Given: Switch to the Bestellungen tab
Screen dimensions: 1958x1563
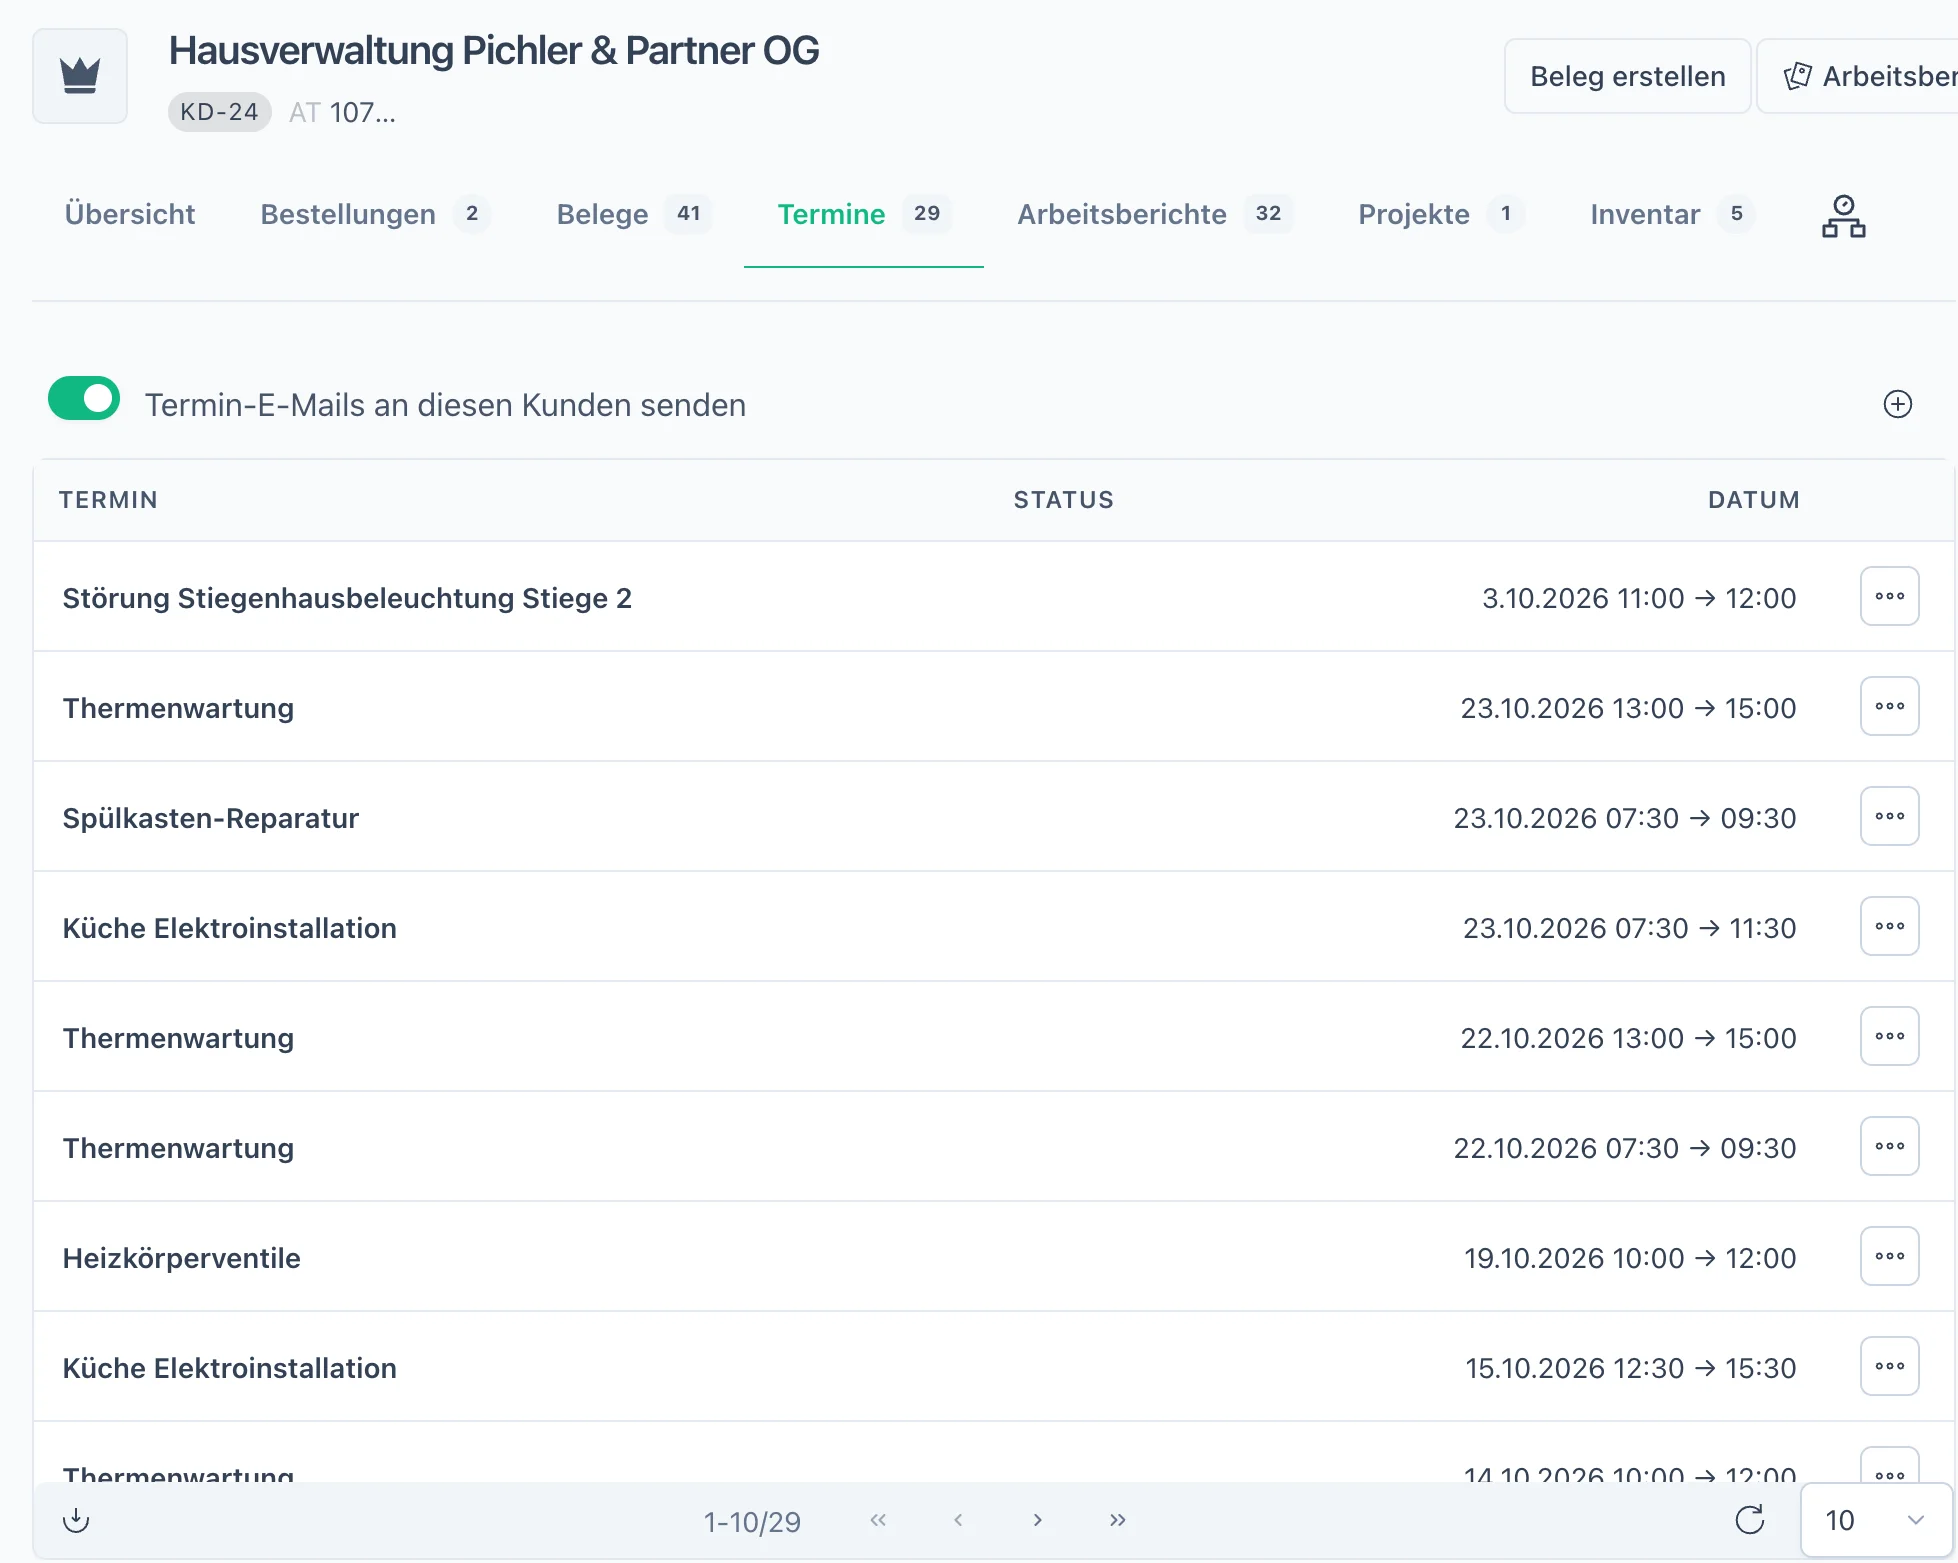Looking at the screenshot, I should pyautogui.click(x=375, y=214).
